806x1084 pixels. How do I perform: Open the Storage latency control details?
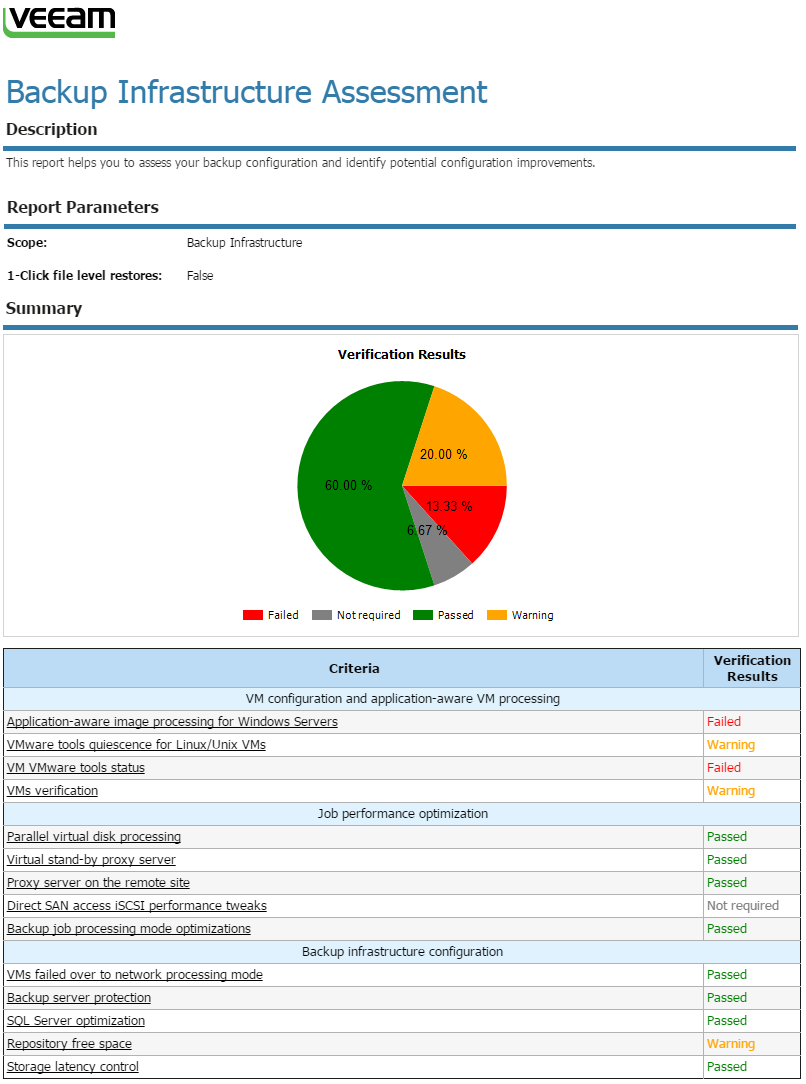coord(72,1066)
